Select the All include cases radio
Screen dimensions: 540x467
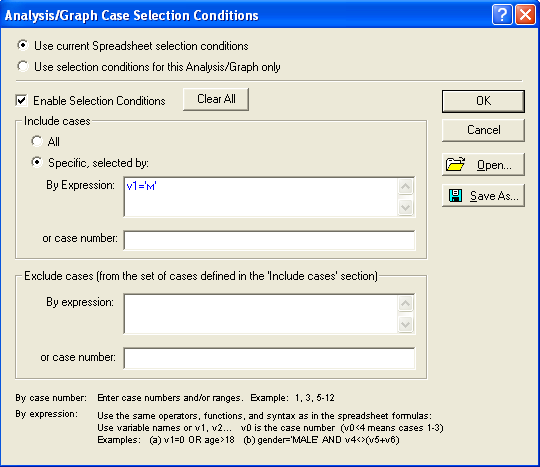click(x=37, y=141)
